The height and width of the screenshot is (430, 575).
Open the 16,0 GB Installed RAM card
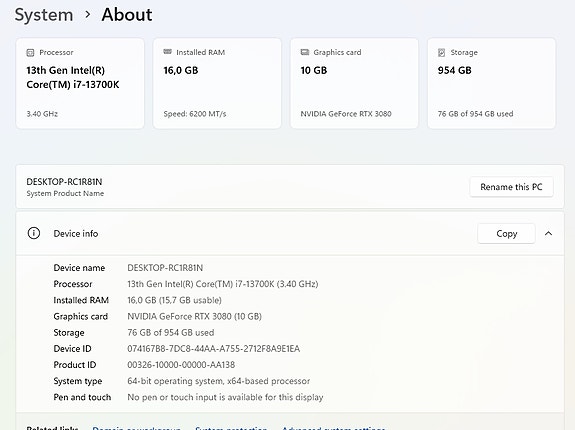pos(217,84)
